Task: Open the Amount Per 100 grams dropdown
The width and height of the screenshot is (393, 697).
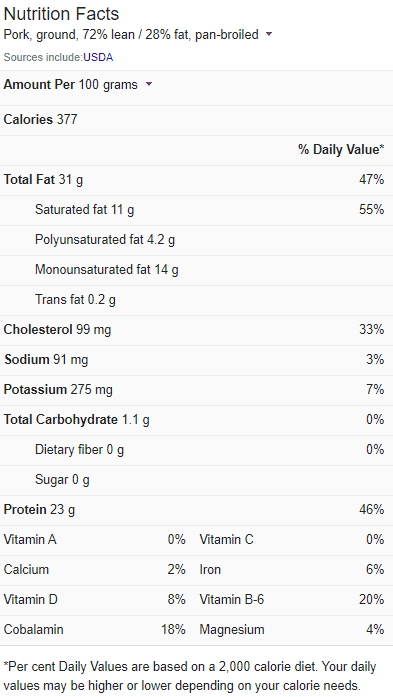Action: click(x=149, y=84)
